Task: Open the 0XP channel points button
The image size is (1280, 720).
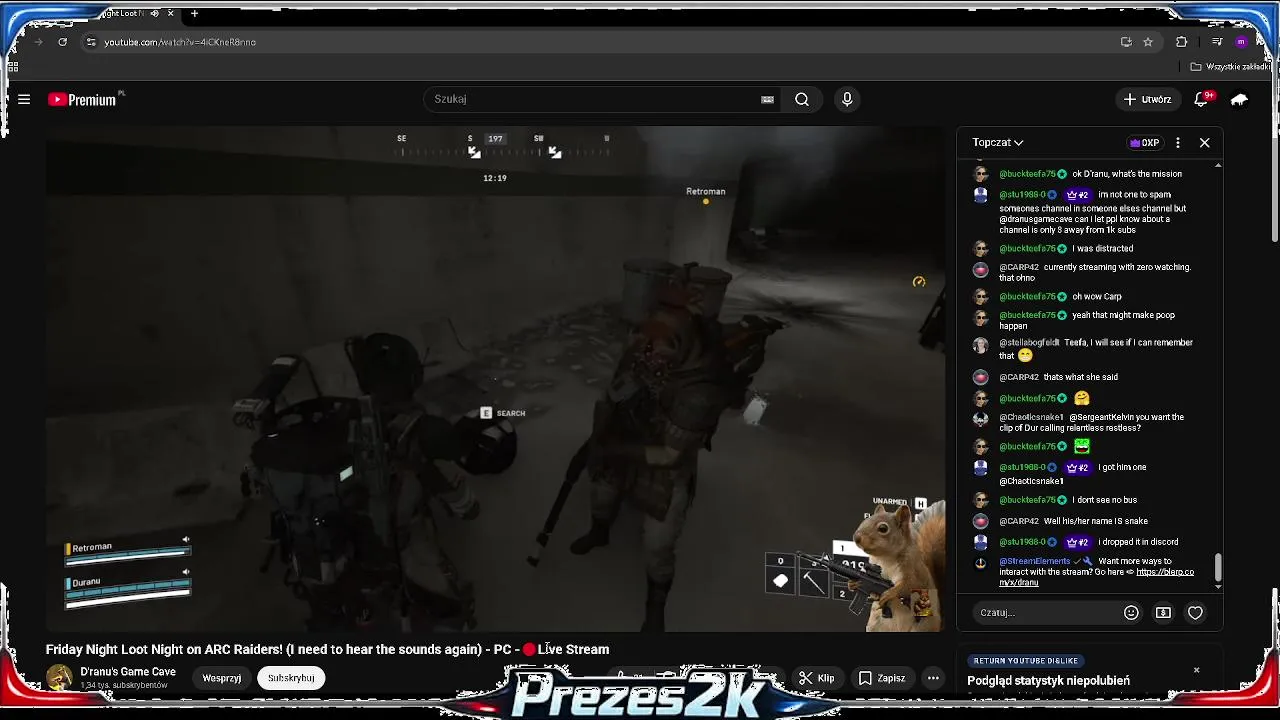Action: pos(1145,143)
